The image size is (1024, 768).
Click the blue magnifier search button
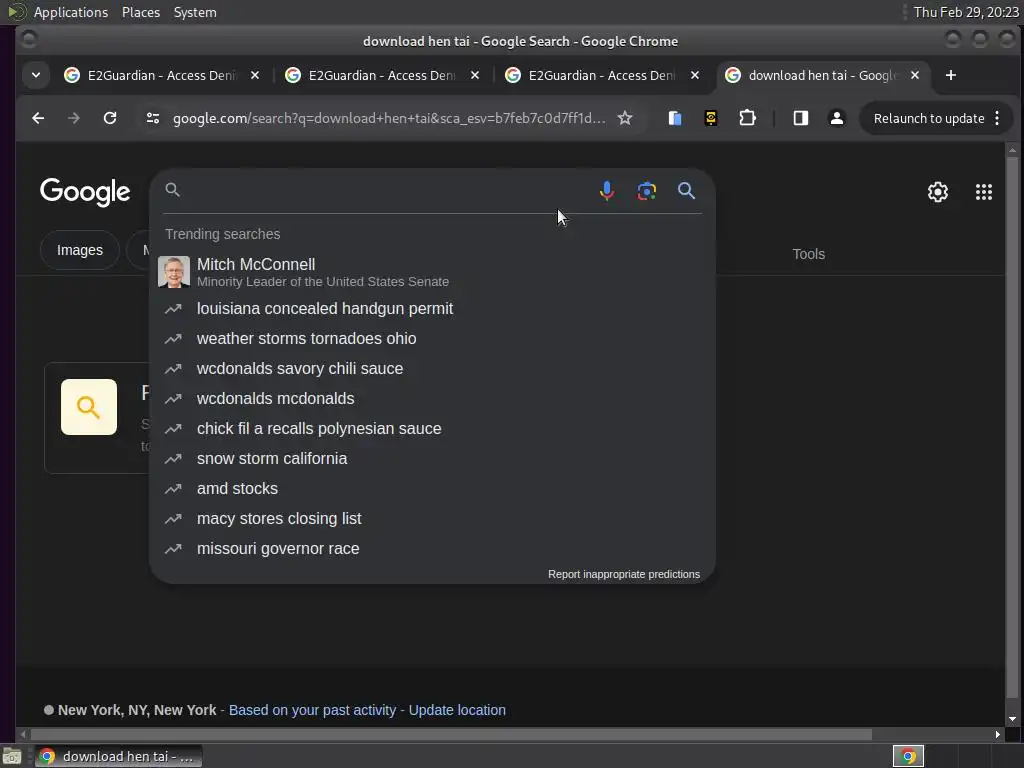(686, 191)
